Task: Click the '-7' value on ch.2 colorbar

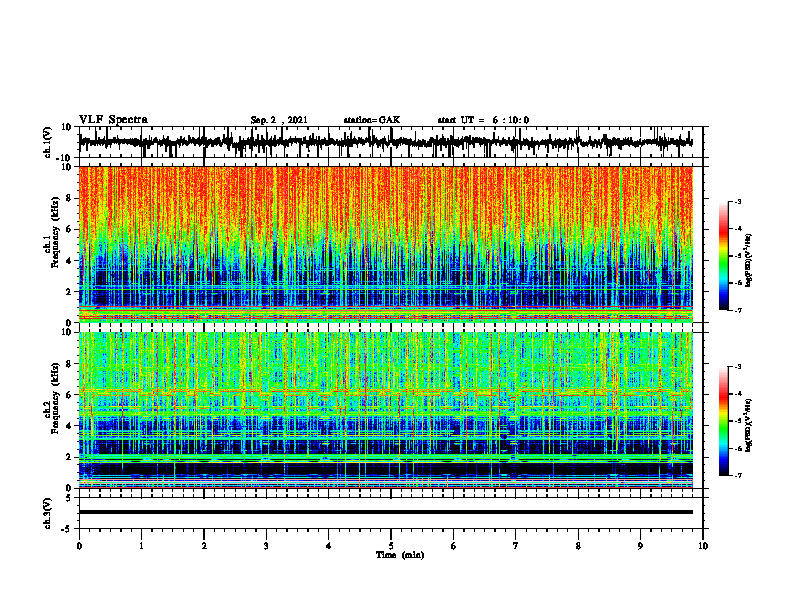Action: click(738, 475)
